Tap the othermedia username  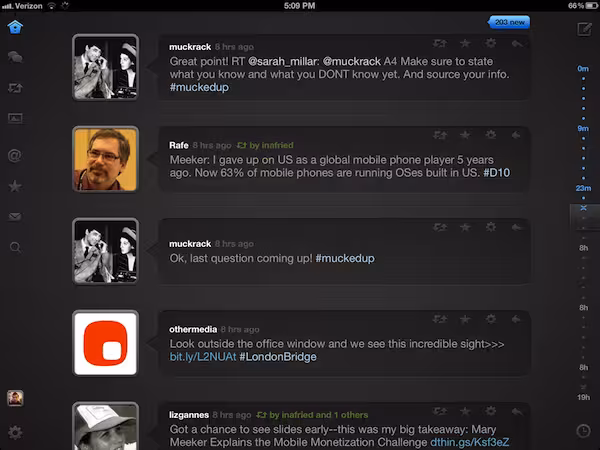[193, 329]
